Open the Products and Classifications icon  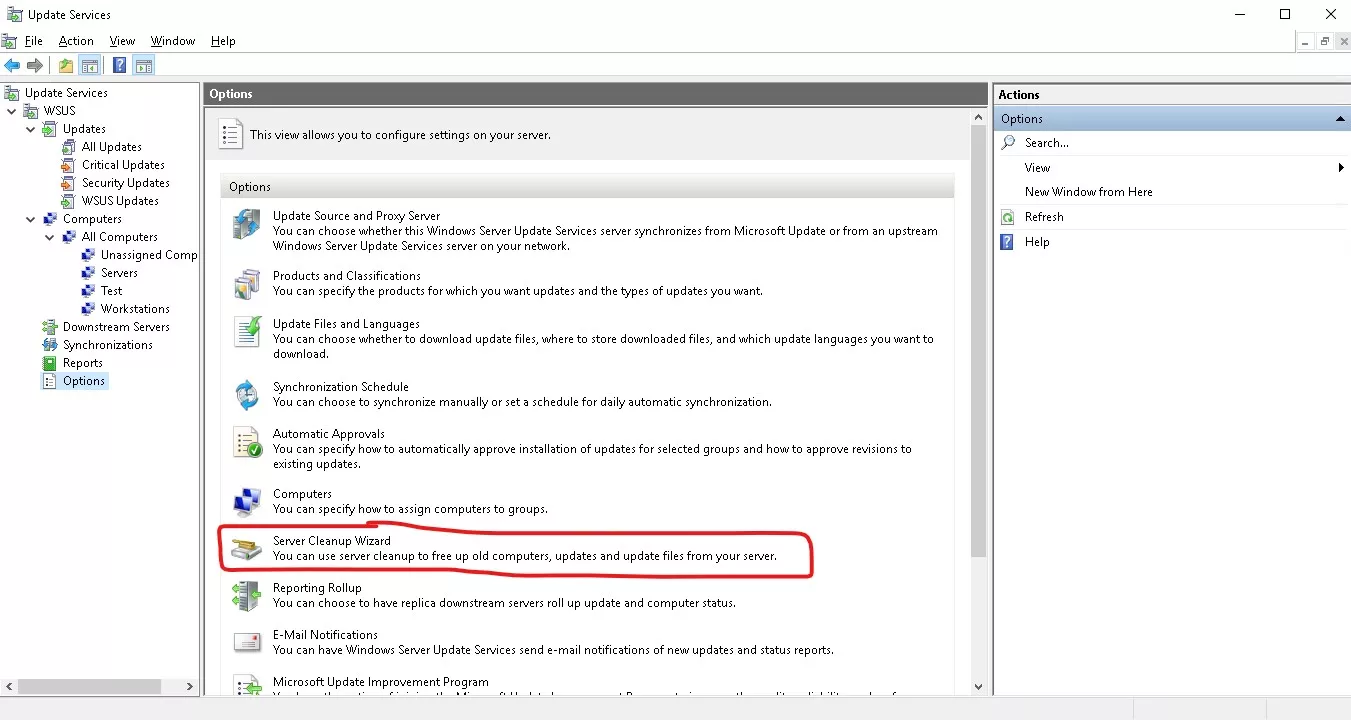click(246, 284)
